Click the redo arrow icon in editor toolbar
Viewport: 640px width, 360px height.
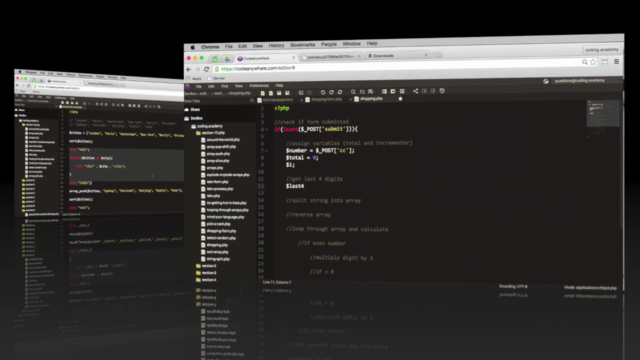pos(331,92)
